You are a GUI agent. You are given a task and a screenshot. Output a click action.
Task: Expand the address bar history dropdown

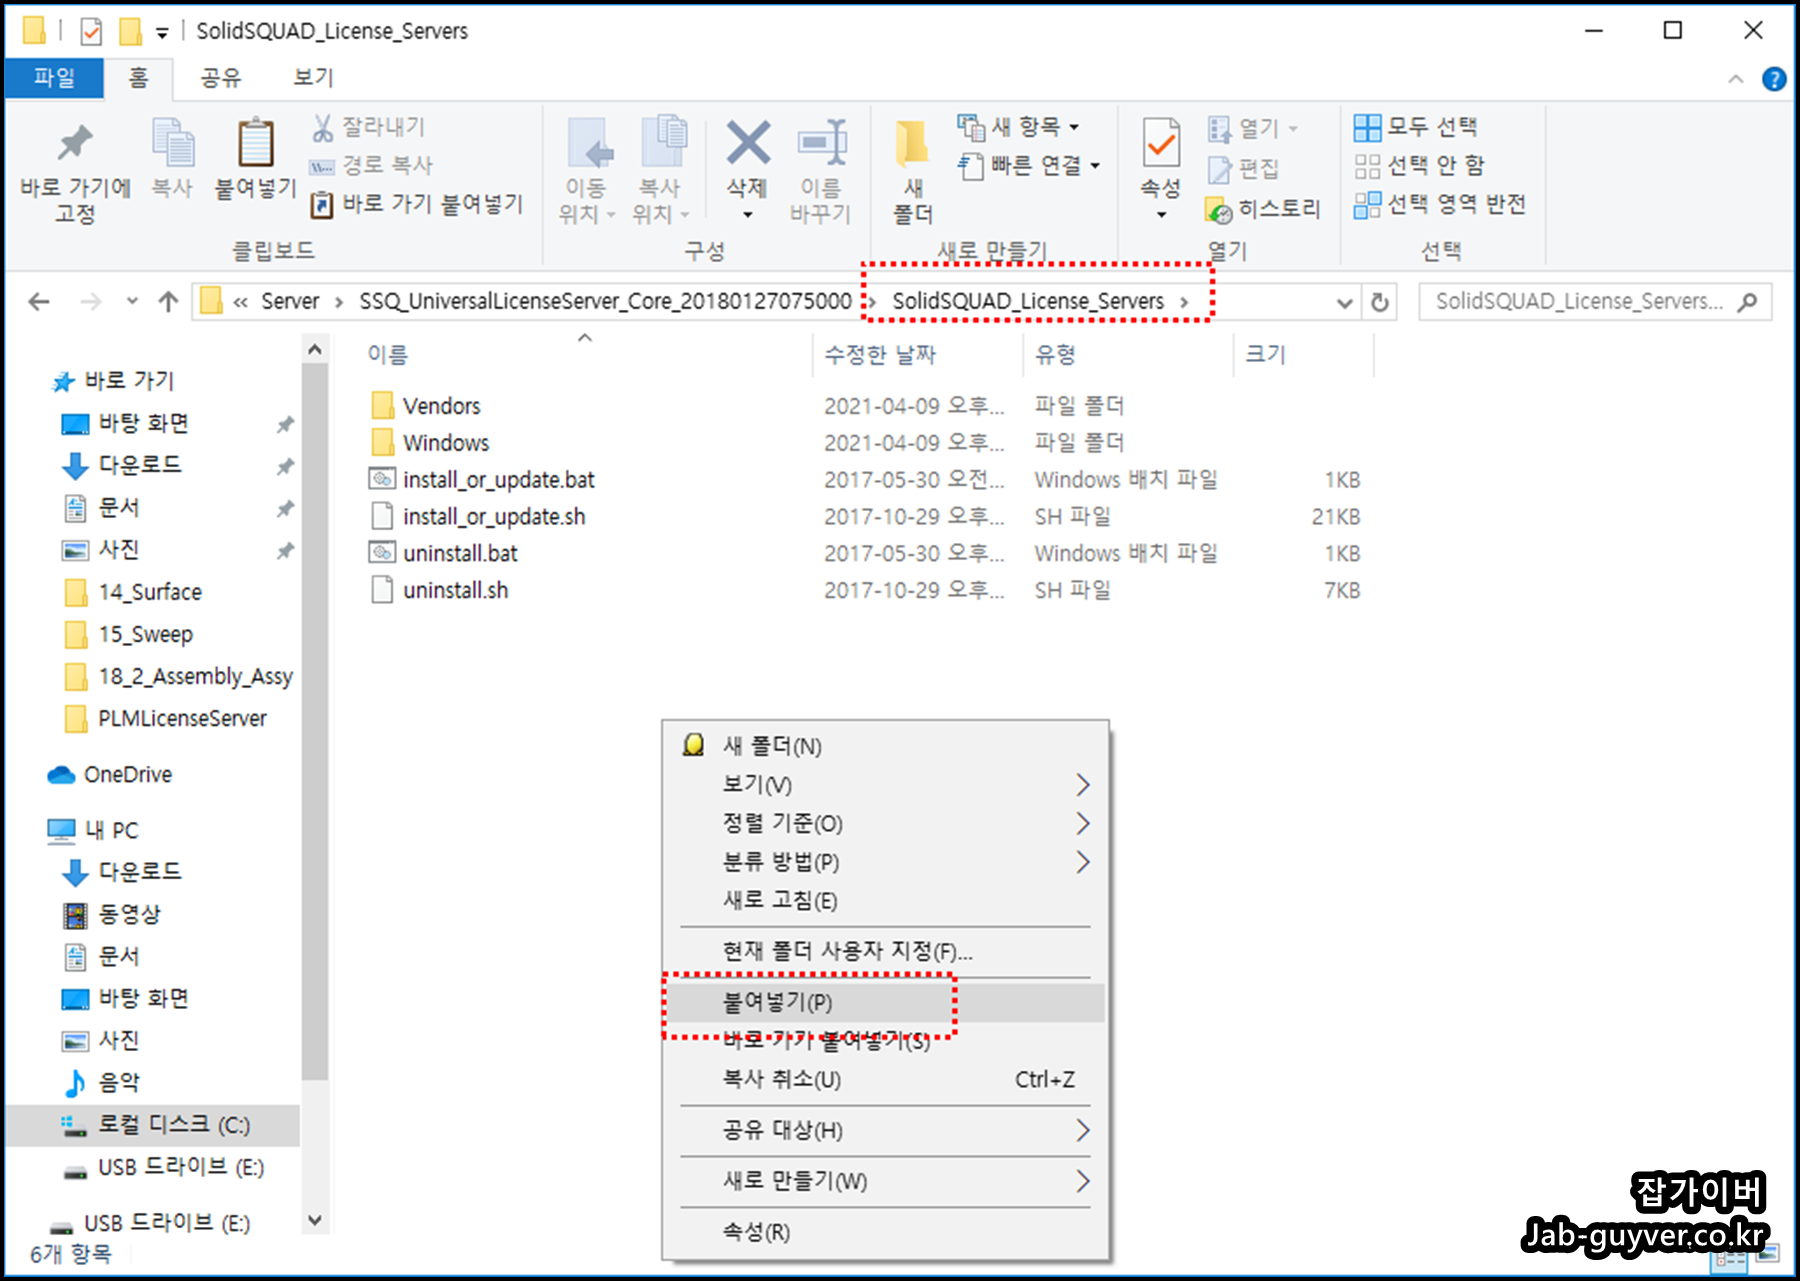(1345, 302)
